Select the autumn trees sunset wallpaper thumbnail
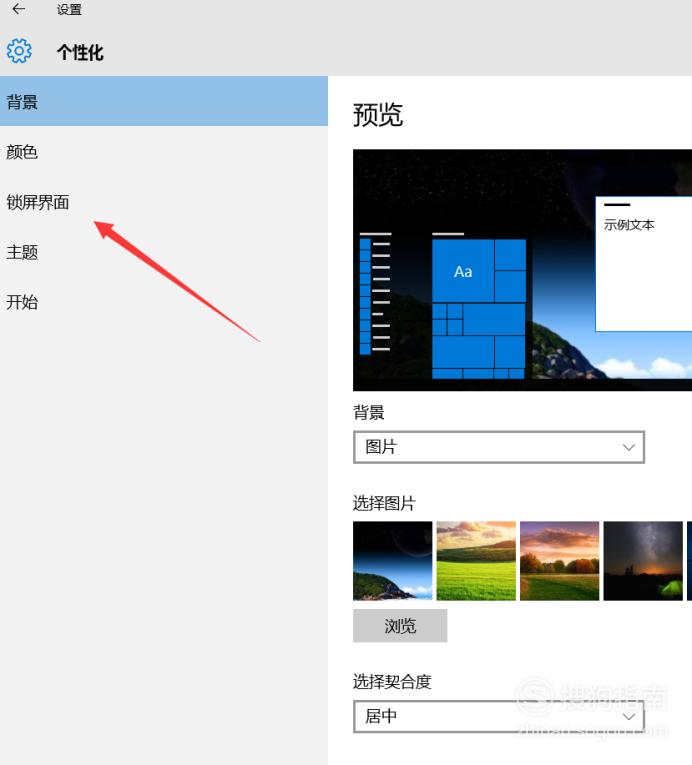 pos(559,561)
